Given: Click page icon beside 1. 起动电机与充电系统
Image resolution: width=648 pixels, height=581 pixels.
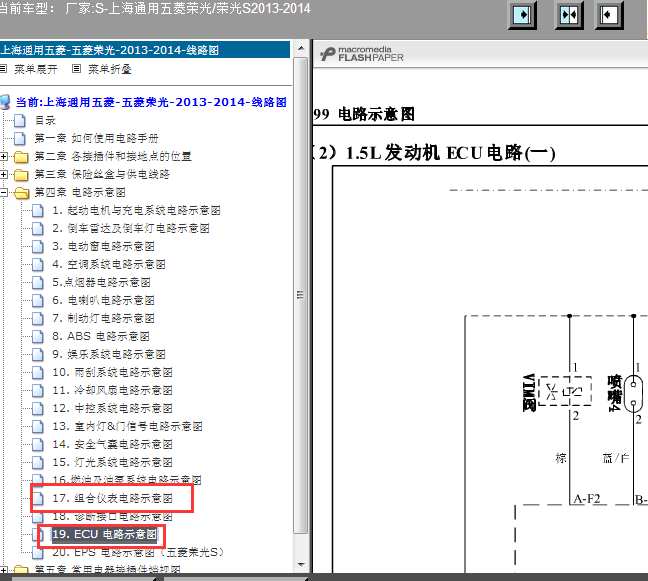Looking at the screenshot, I should (x=38, y=210).
